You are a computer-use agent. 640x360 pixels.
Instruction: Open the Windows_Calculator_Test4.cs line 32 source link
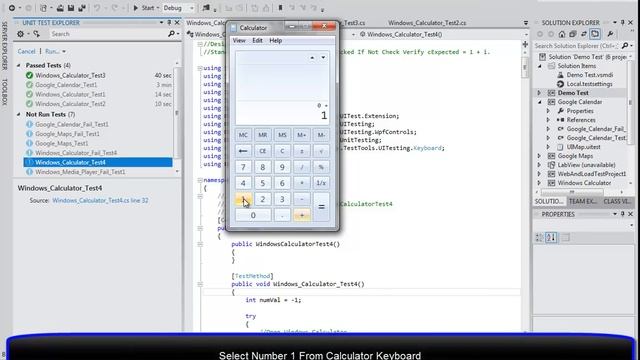(100, 200)
